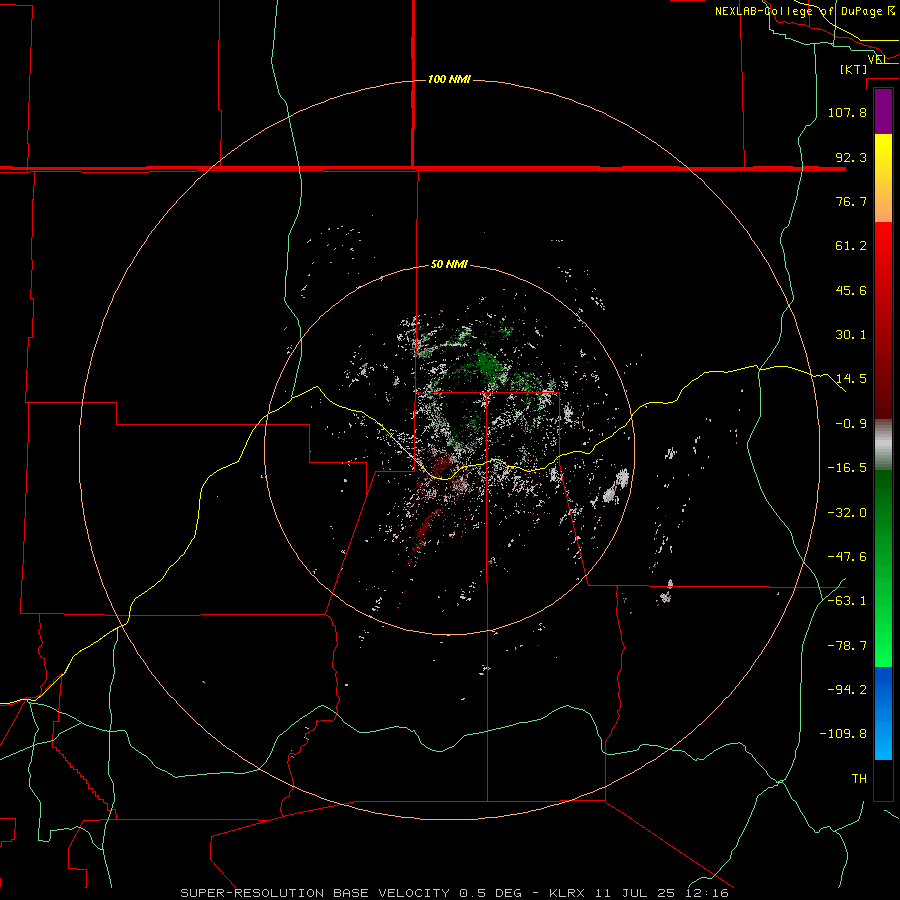The image size is (900, 900).
Task: Click the 107.8 scale value
Action: click(847, 112)
